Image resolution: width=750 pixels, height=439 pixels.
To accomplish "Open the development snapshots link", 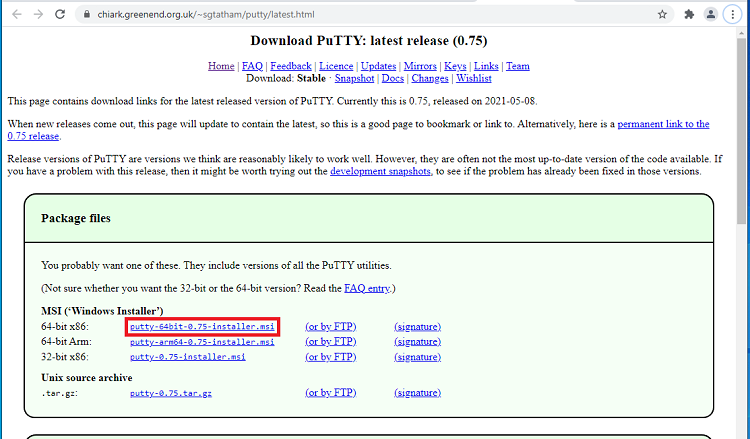I will (x=380, y=171).
